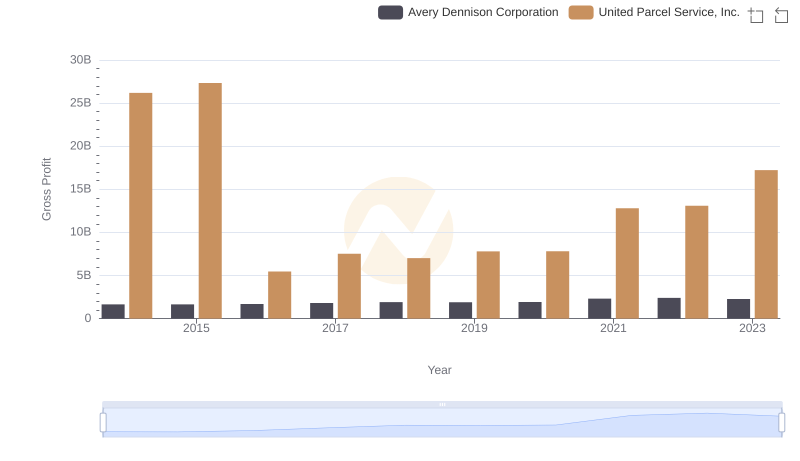The image size is (800, 461).
Task: Click the 2021 x-axis label
Action: [x=613, y=328]
